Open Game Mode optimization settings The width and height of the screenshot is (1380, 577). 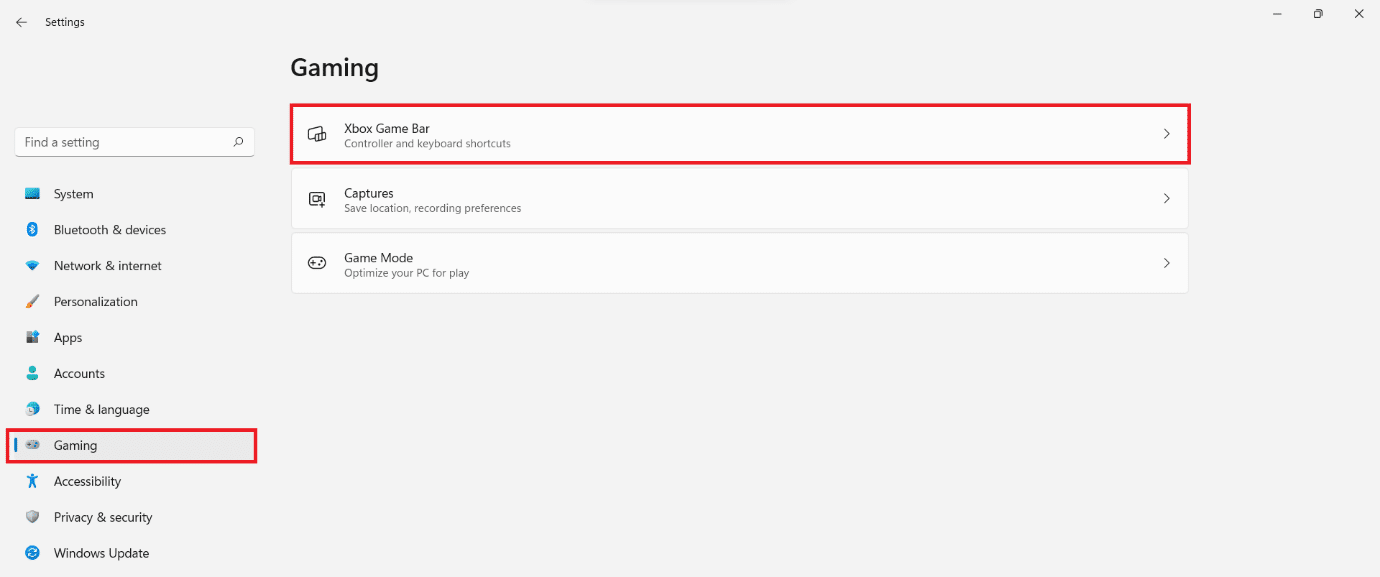pos(740,263)
